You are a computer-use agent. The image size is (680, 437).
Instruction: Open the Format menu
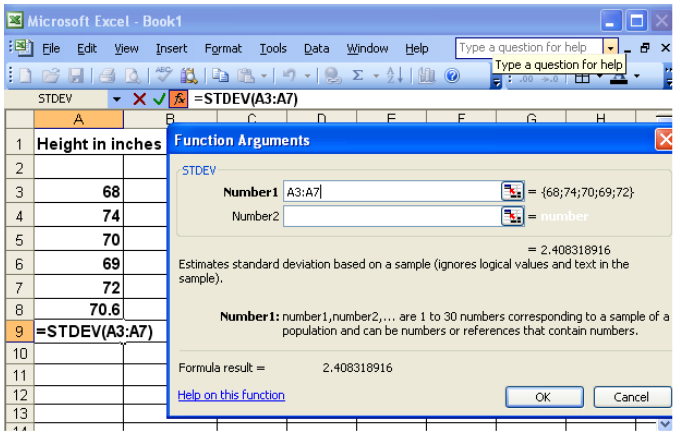(223, 48)
